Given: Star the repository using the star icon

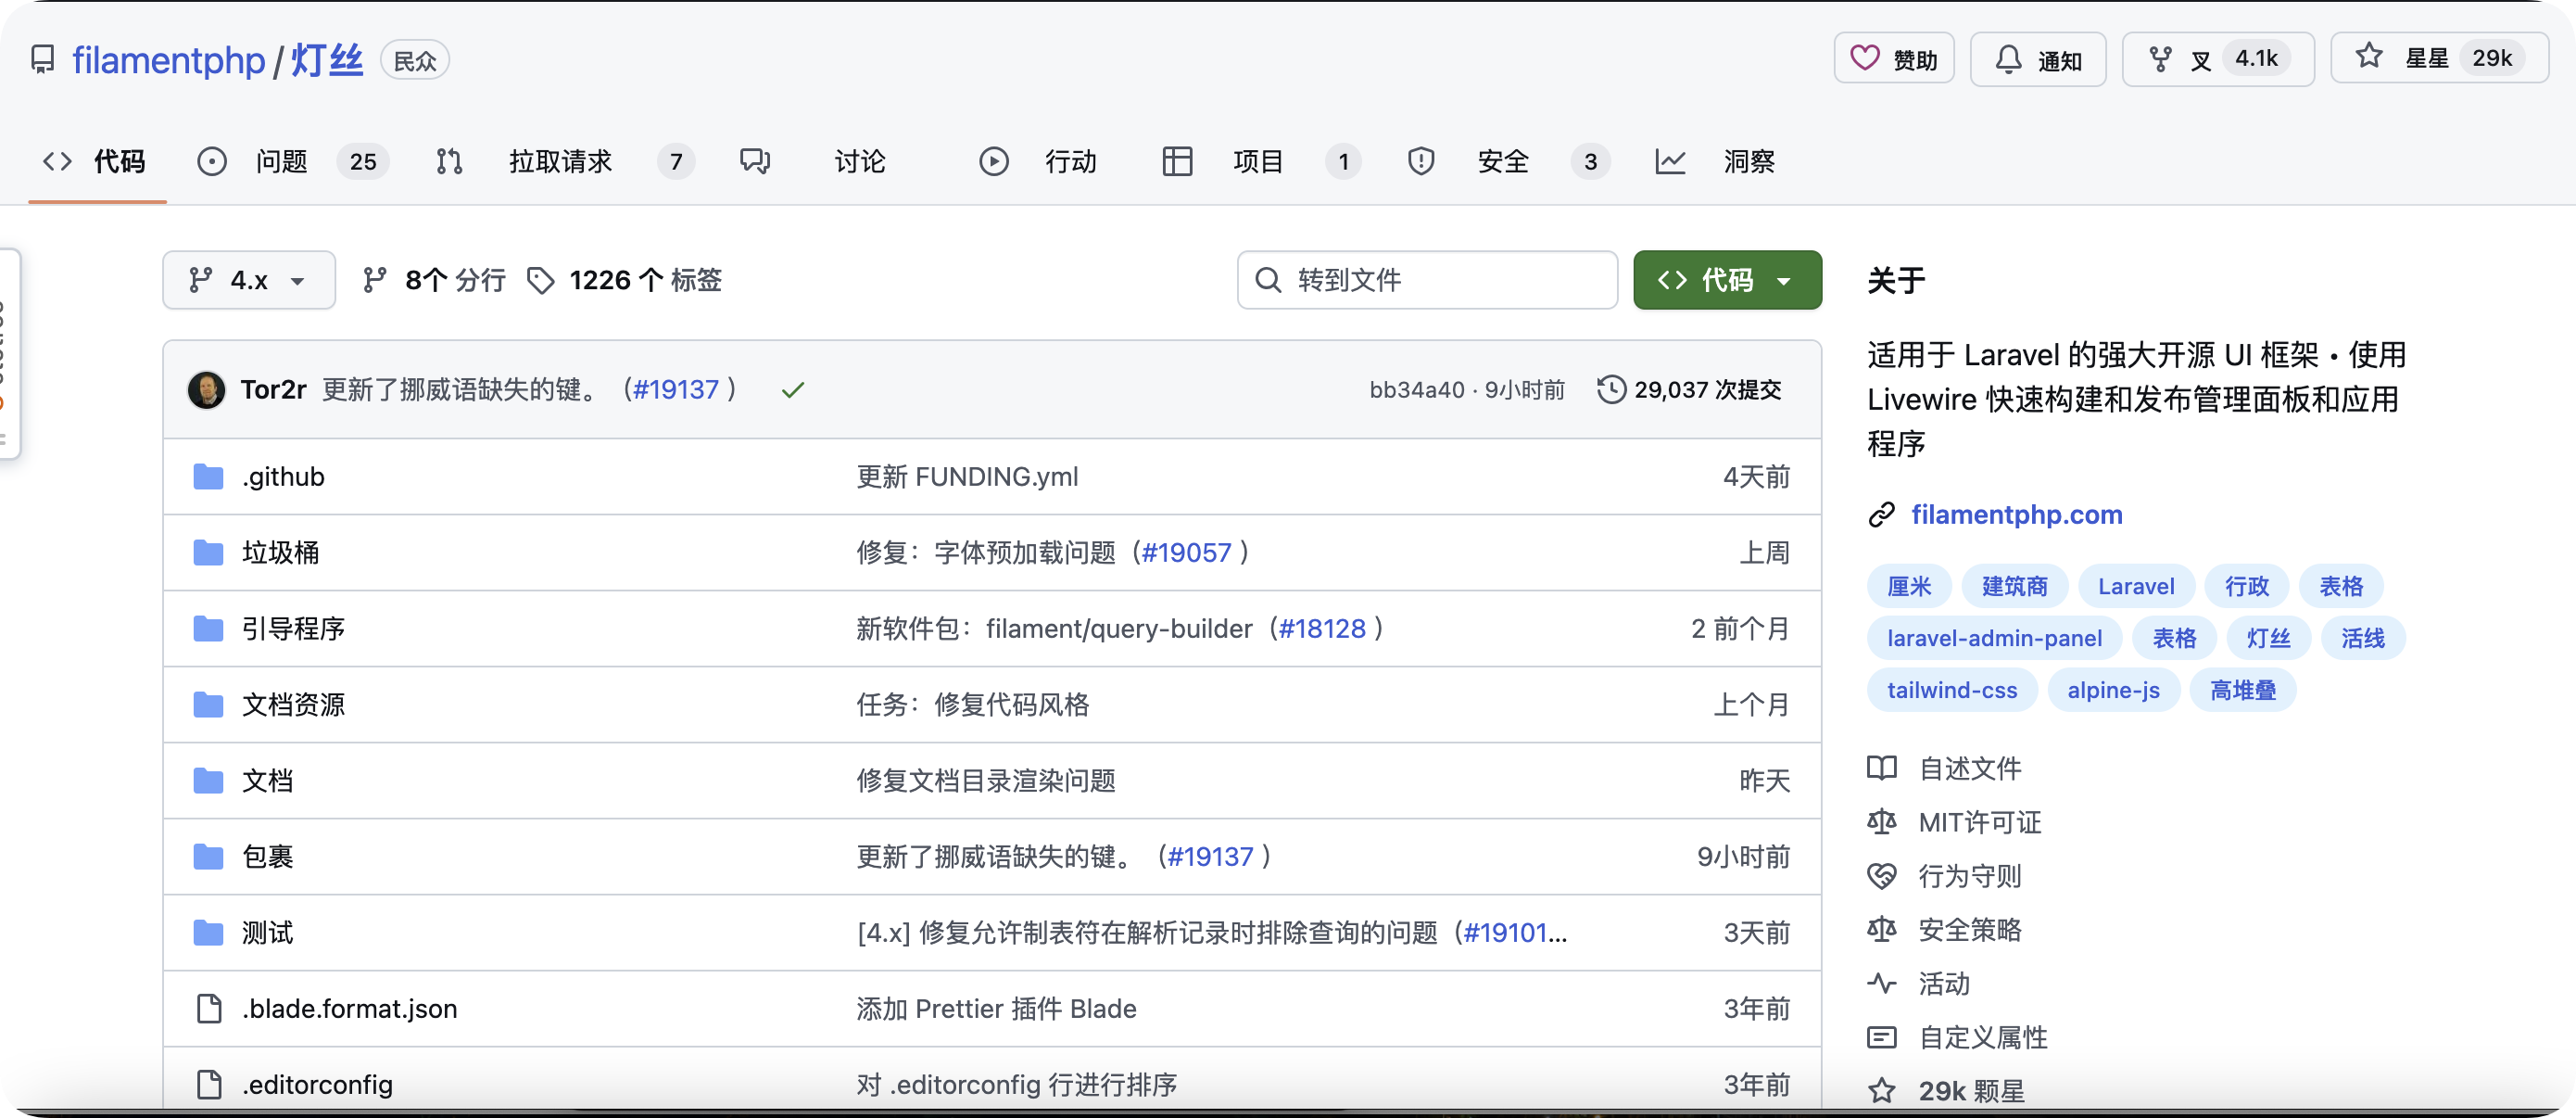Looking at the screenshot, I should [x=2368, y=57].
